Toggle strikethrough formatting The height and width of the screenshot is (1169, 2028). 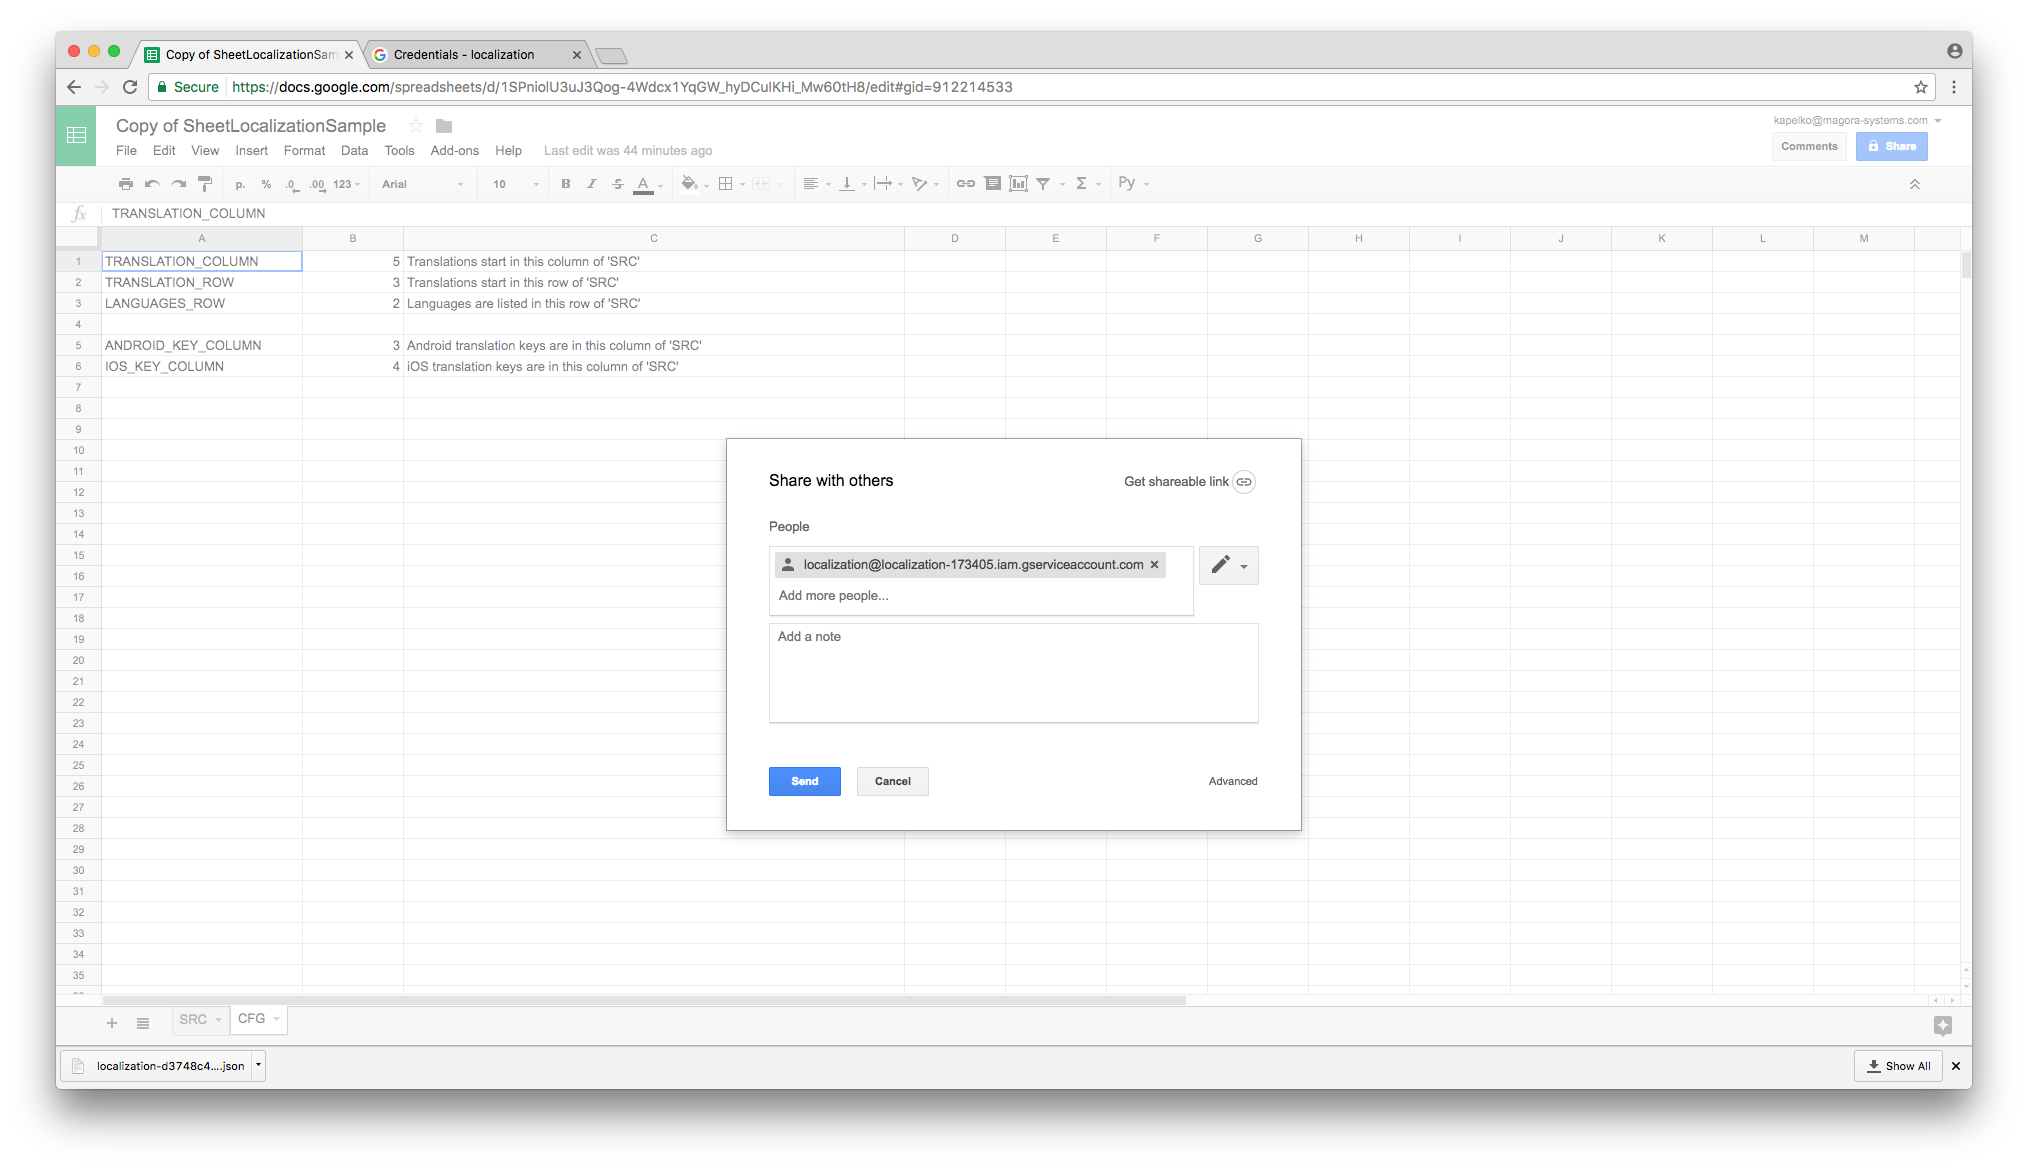[618, 184]
